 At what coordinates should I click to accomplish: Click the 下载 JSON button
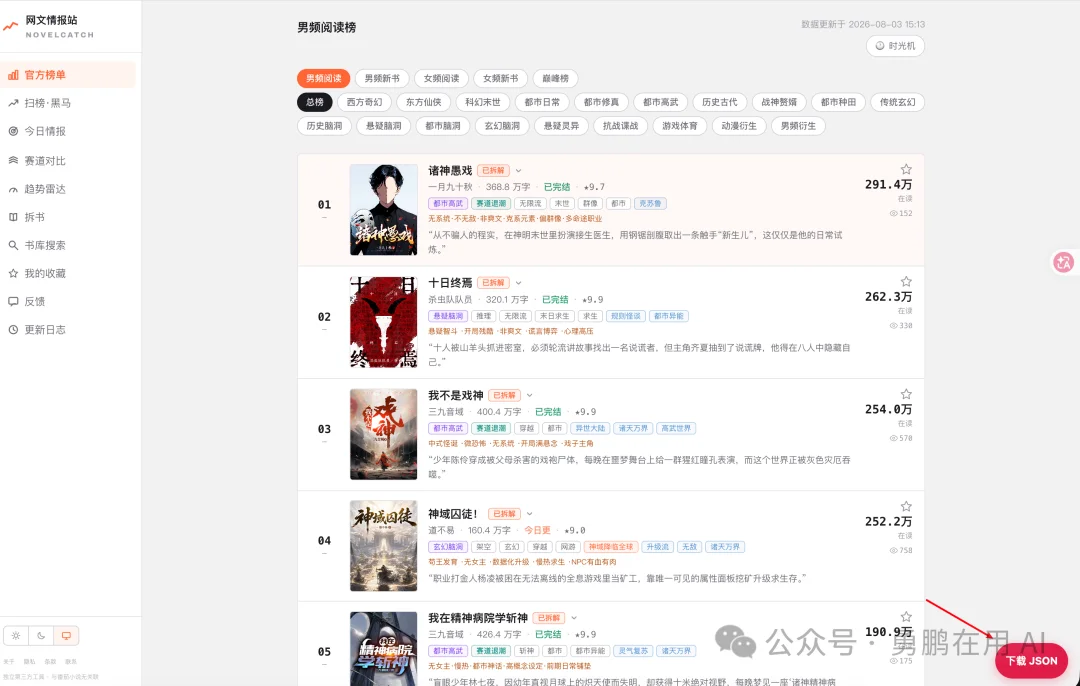pos(1031,661)
